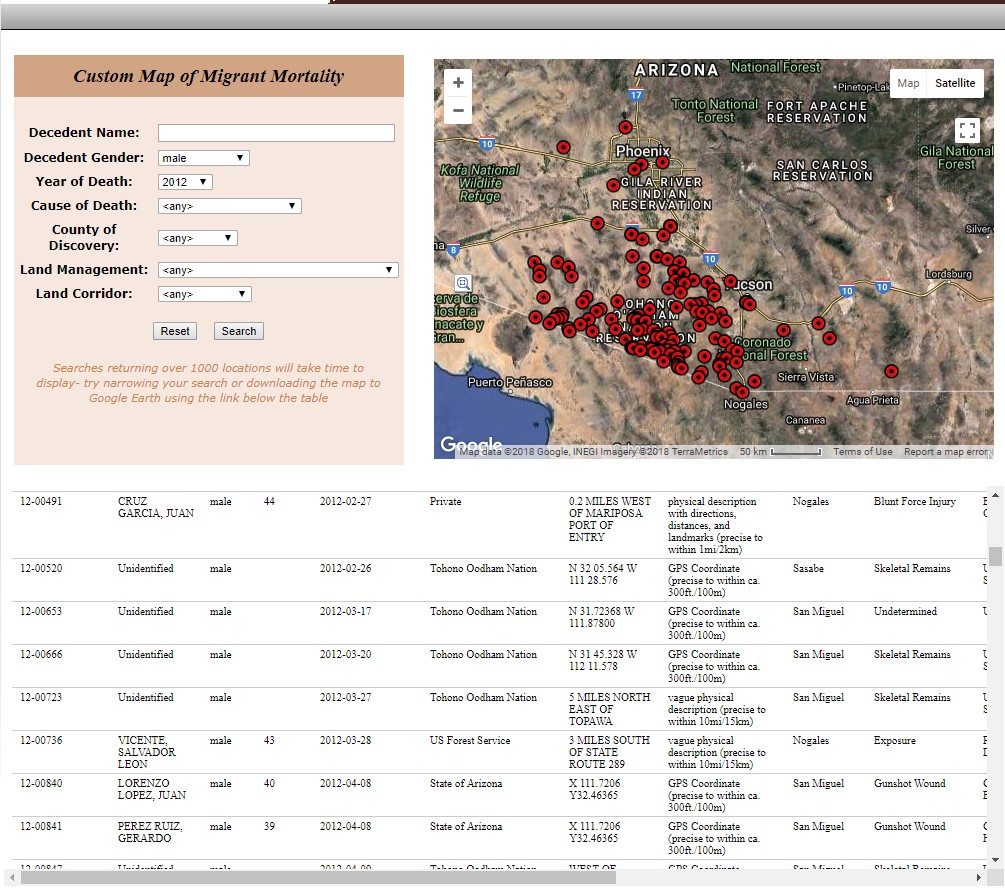Click the Search button
The image size is (1005, 888).
click(238, 331)
